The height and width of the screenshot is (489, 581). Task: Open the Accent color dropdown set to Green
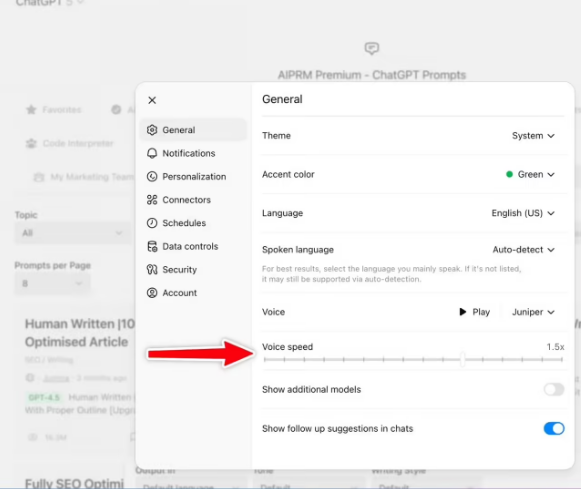coord(530,174)
